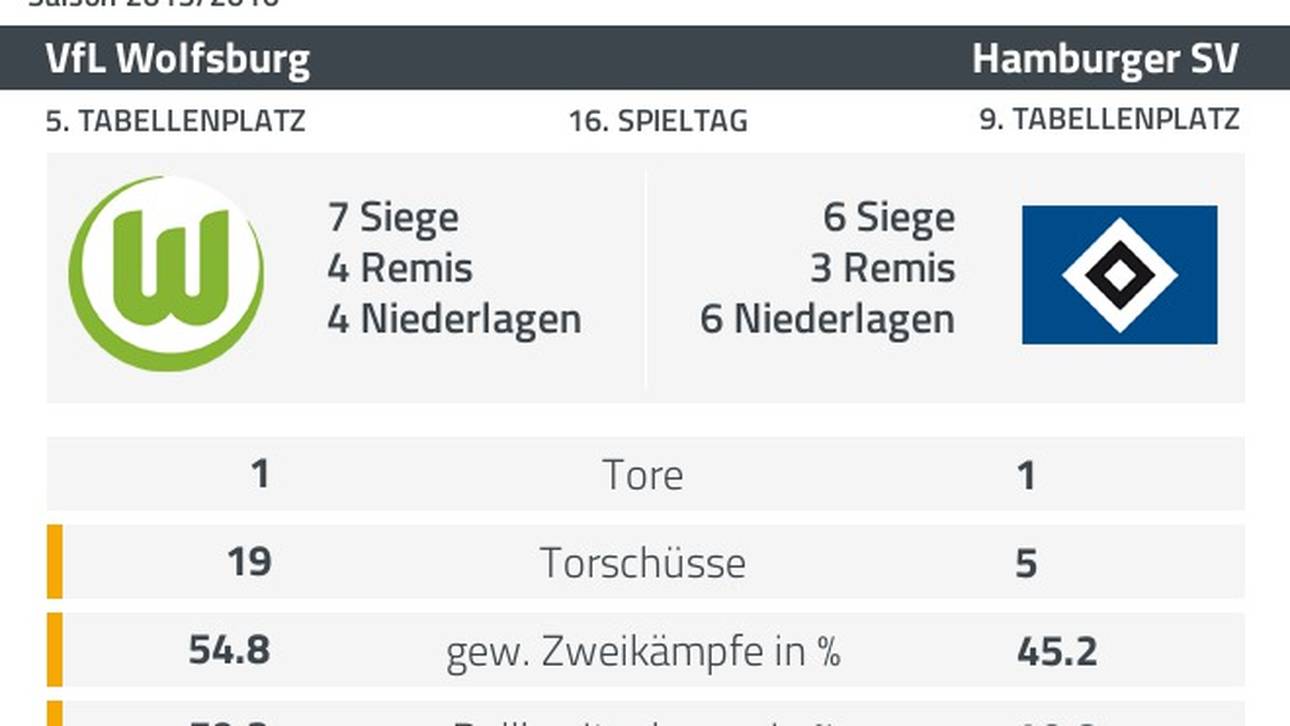Click the VfL Wolfsburg club logo

167,273
